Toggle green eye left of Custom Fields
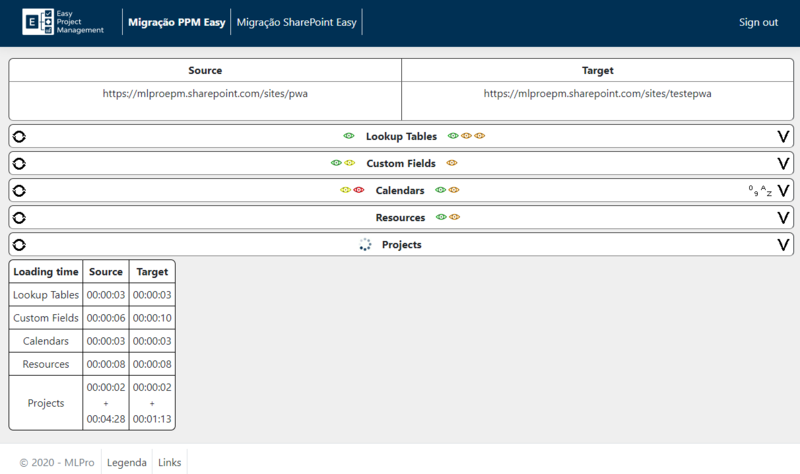 pyautogui.click(x=336, y=163)
